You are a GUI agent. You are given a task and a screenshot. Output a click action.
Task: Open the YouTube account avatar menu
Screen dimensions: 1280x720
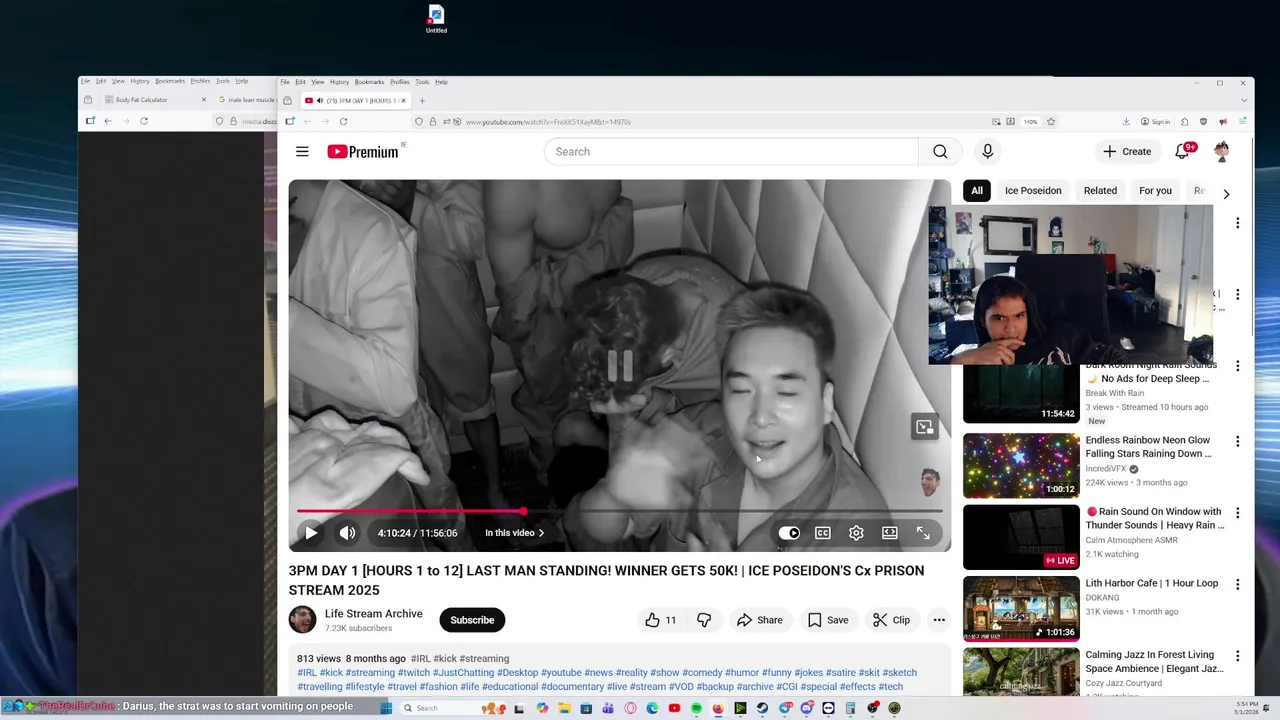[x=1222, y=152]
